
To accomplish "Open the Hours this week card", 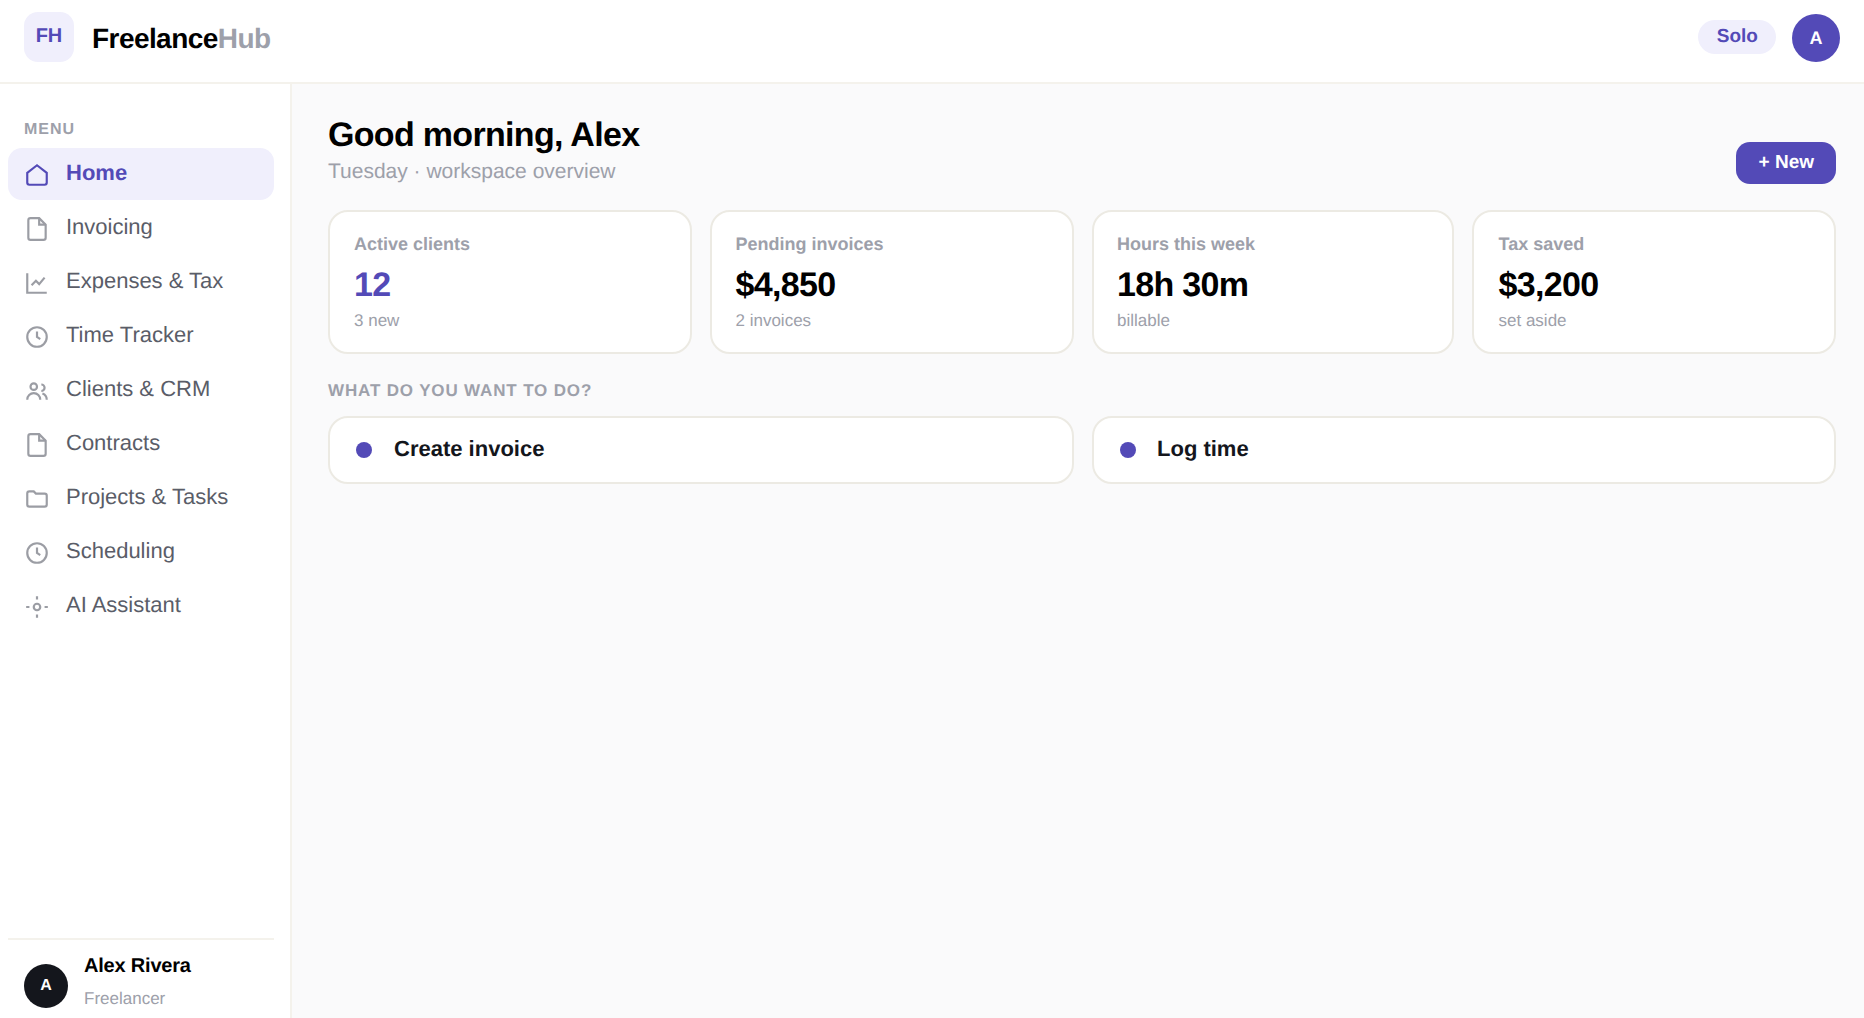I will pos(1273,282).
